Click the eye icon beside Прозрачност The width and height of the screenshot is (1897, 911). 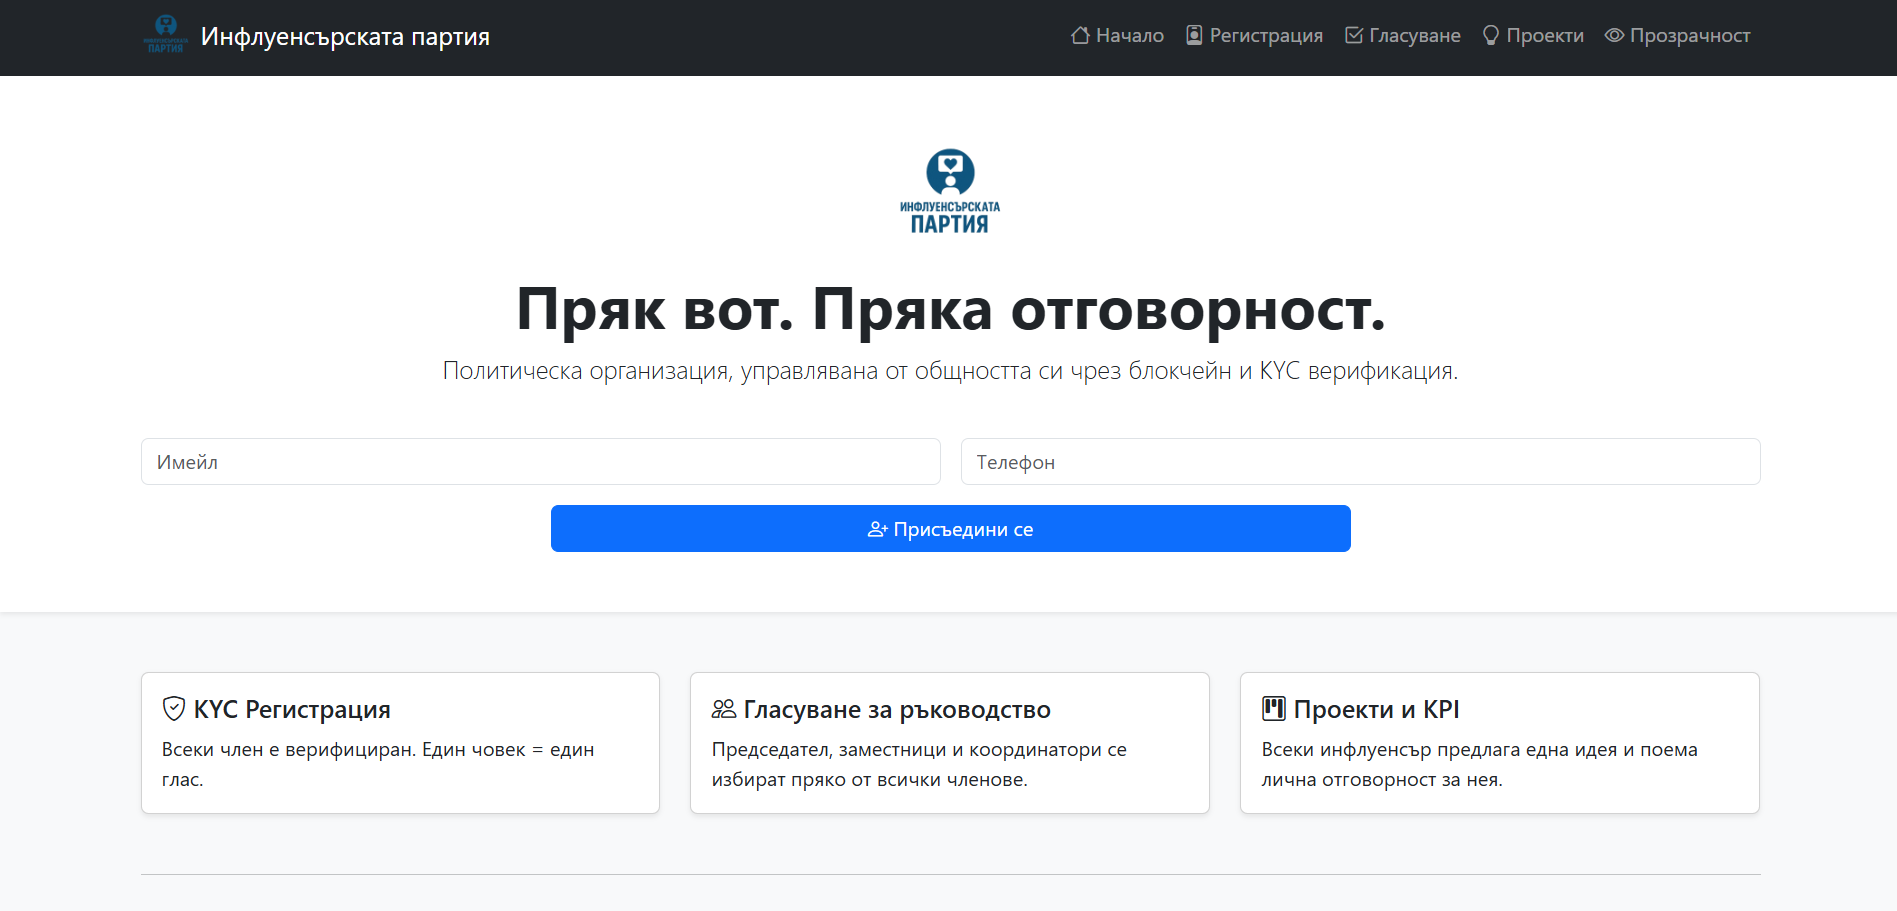coord(1614,35)
